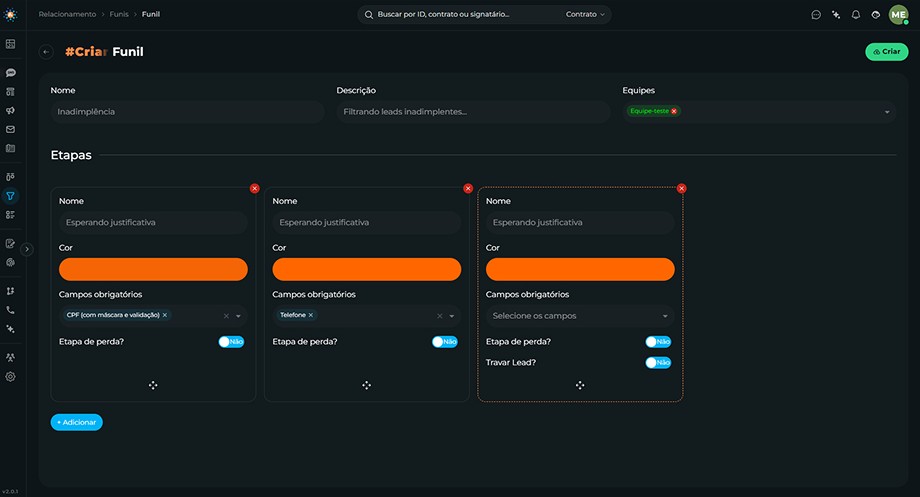
Task: Click the Nome field showing Inadimplência
Action: click(x=188, y=111)
